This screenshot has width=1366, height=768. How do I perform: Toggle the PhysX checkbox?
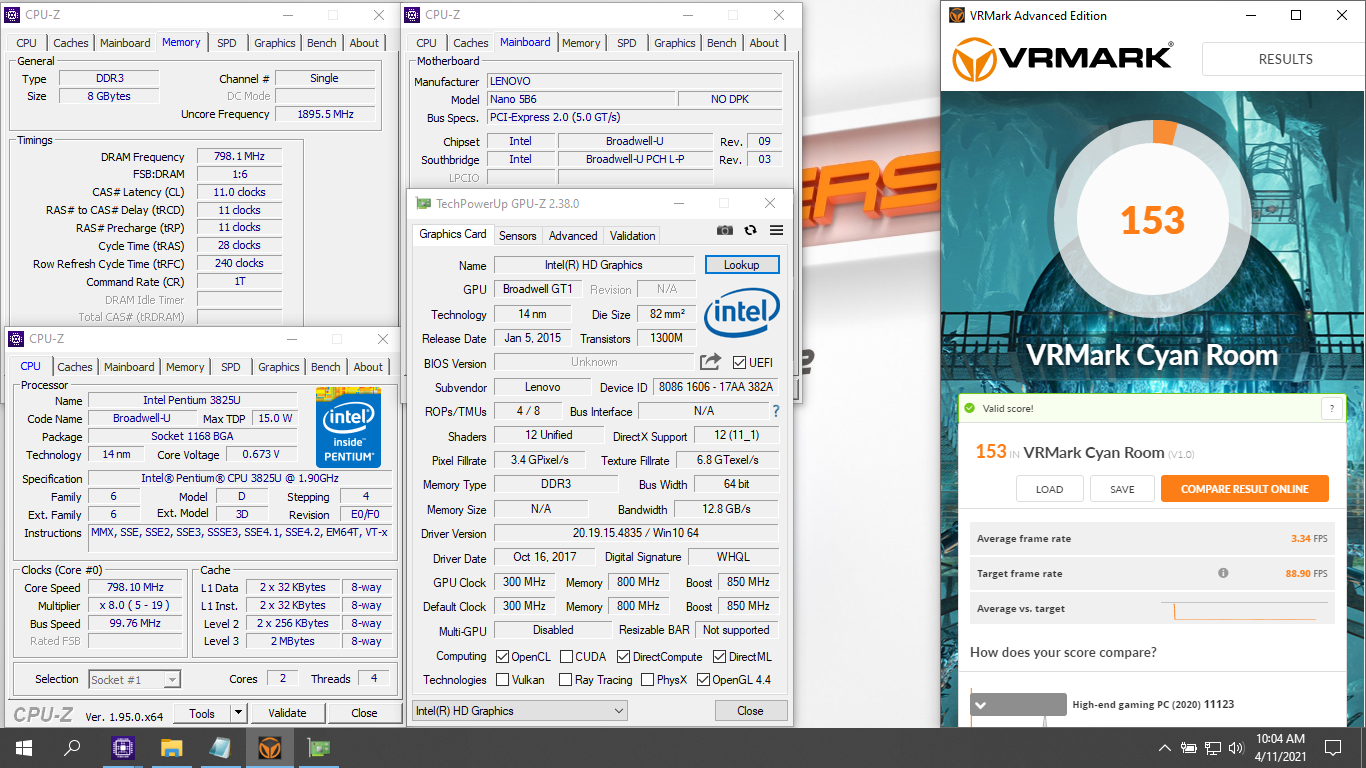(647, 680)
